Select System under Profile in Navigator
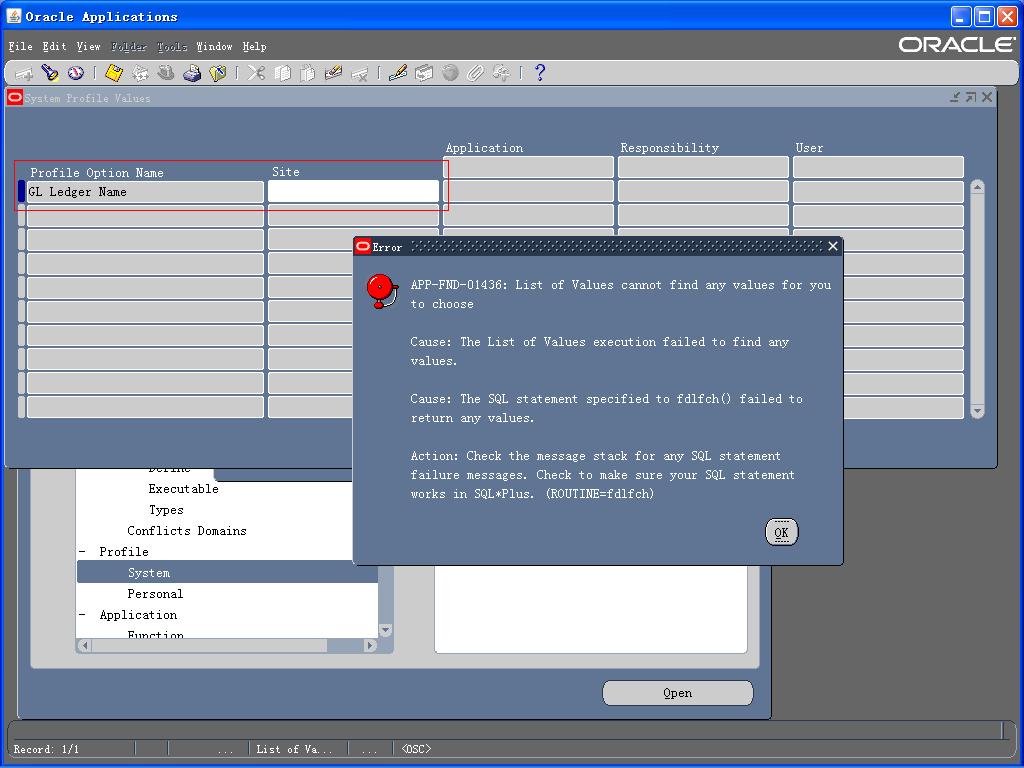The height and width of the screenshot is (768, 1024). [x=149, y=573]
